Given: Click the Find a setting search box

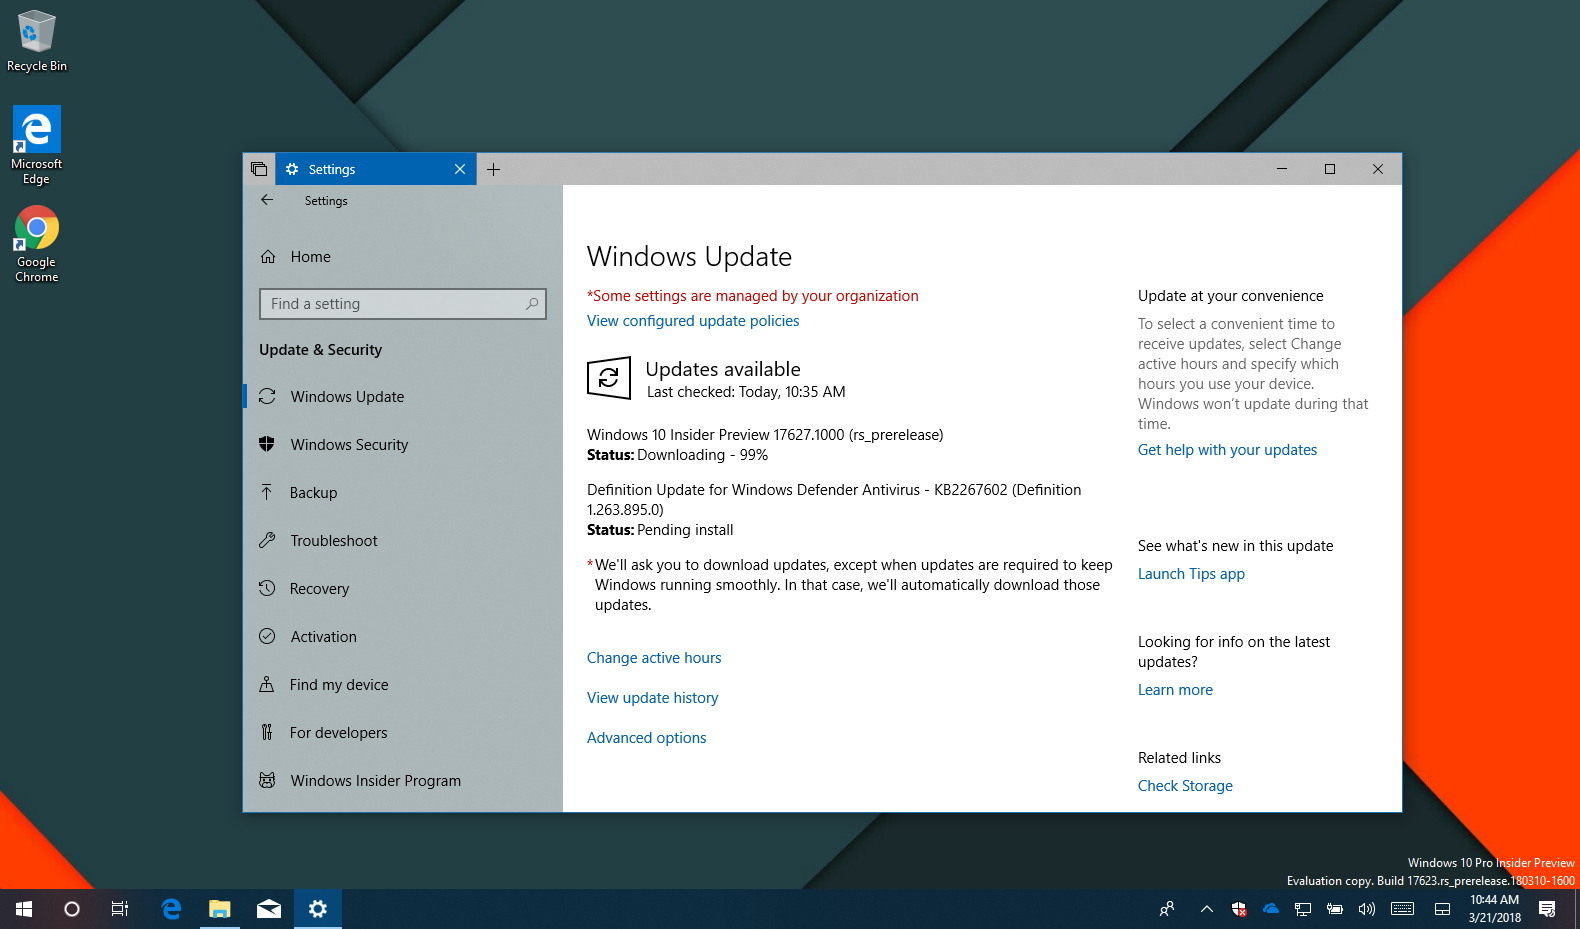Looking at the screenshot, I should pos(403,304).
